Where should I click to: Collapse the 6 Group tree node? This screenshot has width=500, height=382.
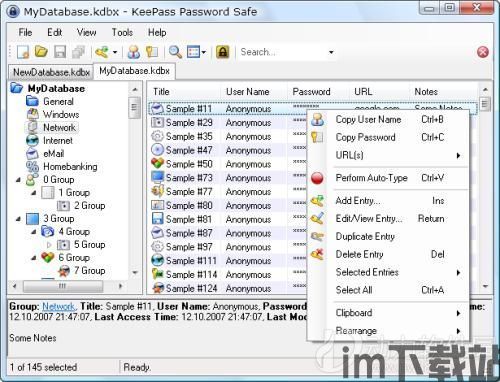tap(34, 258)
